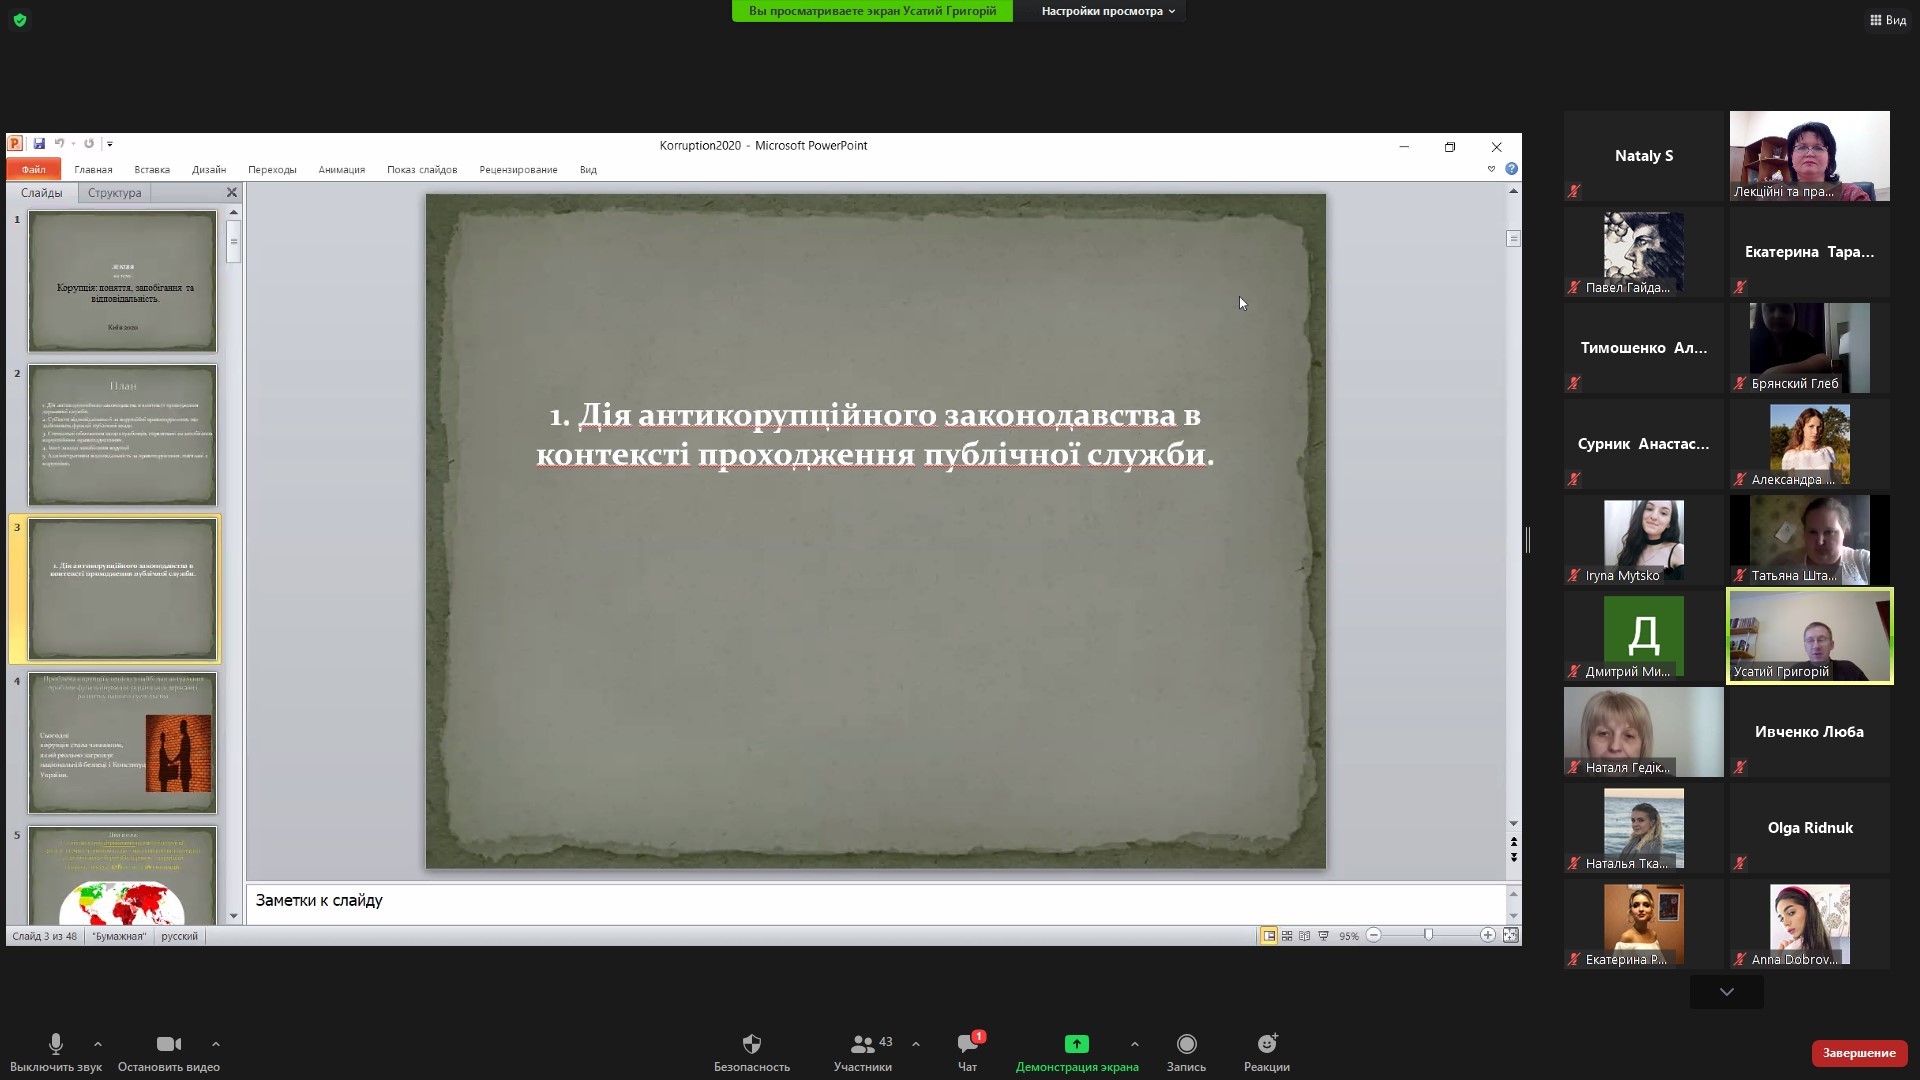Toggle the encryption shield indicator
This screenshot has width=1920, height=1080.
pos(20,20)
